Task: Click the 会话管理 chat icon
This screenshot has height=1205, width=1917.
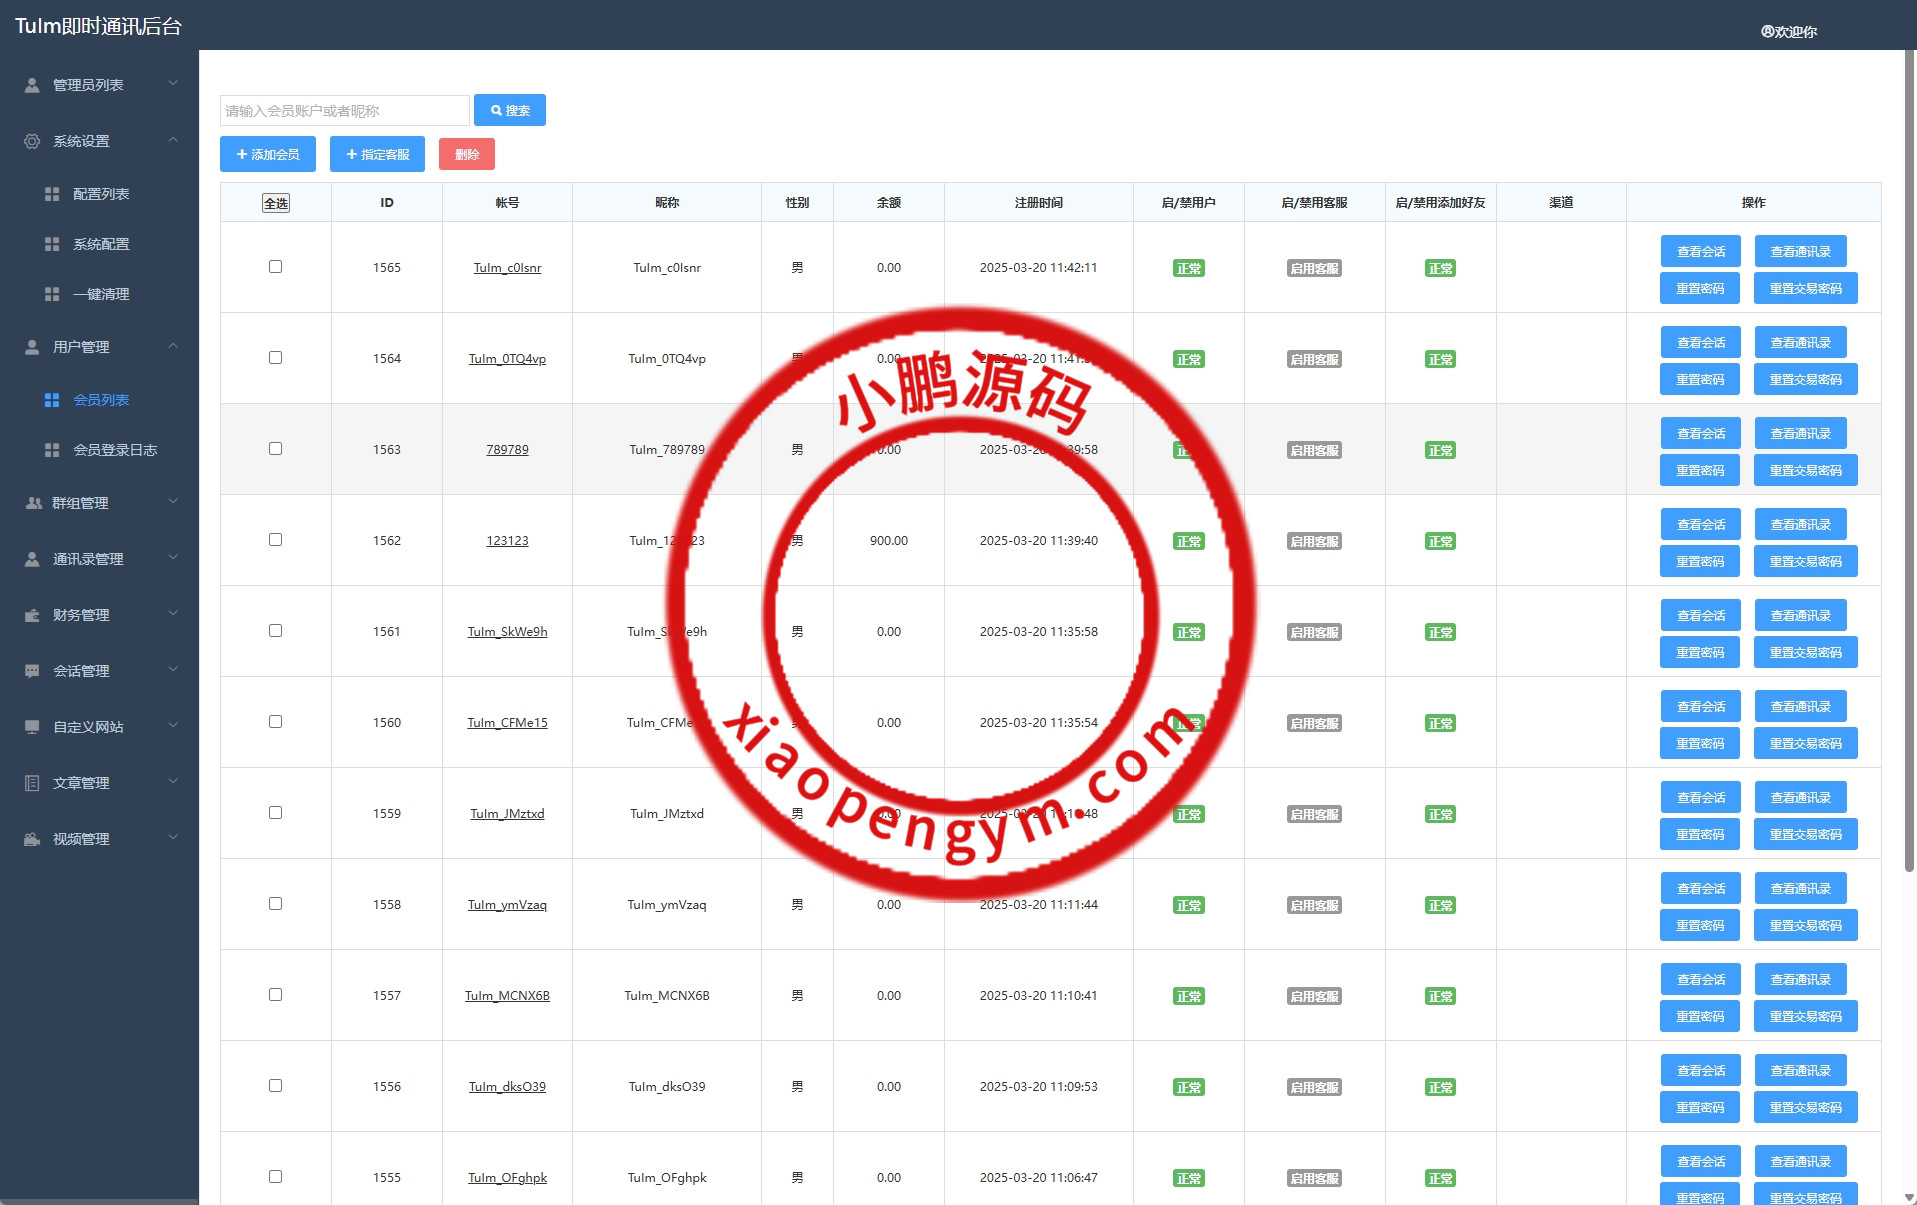Action: (x=32, y=671)
